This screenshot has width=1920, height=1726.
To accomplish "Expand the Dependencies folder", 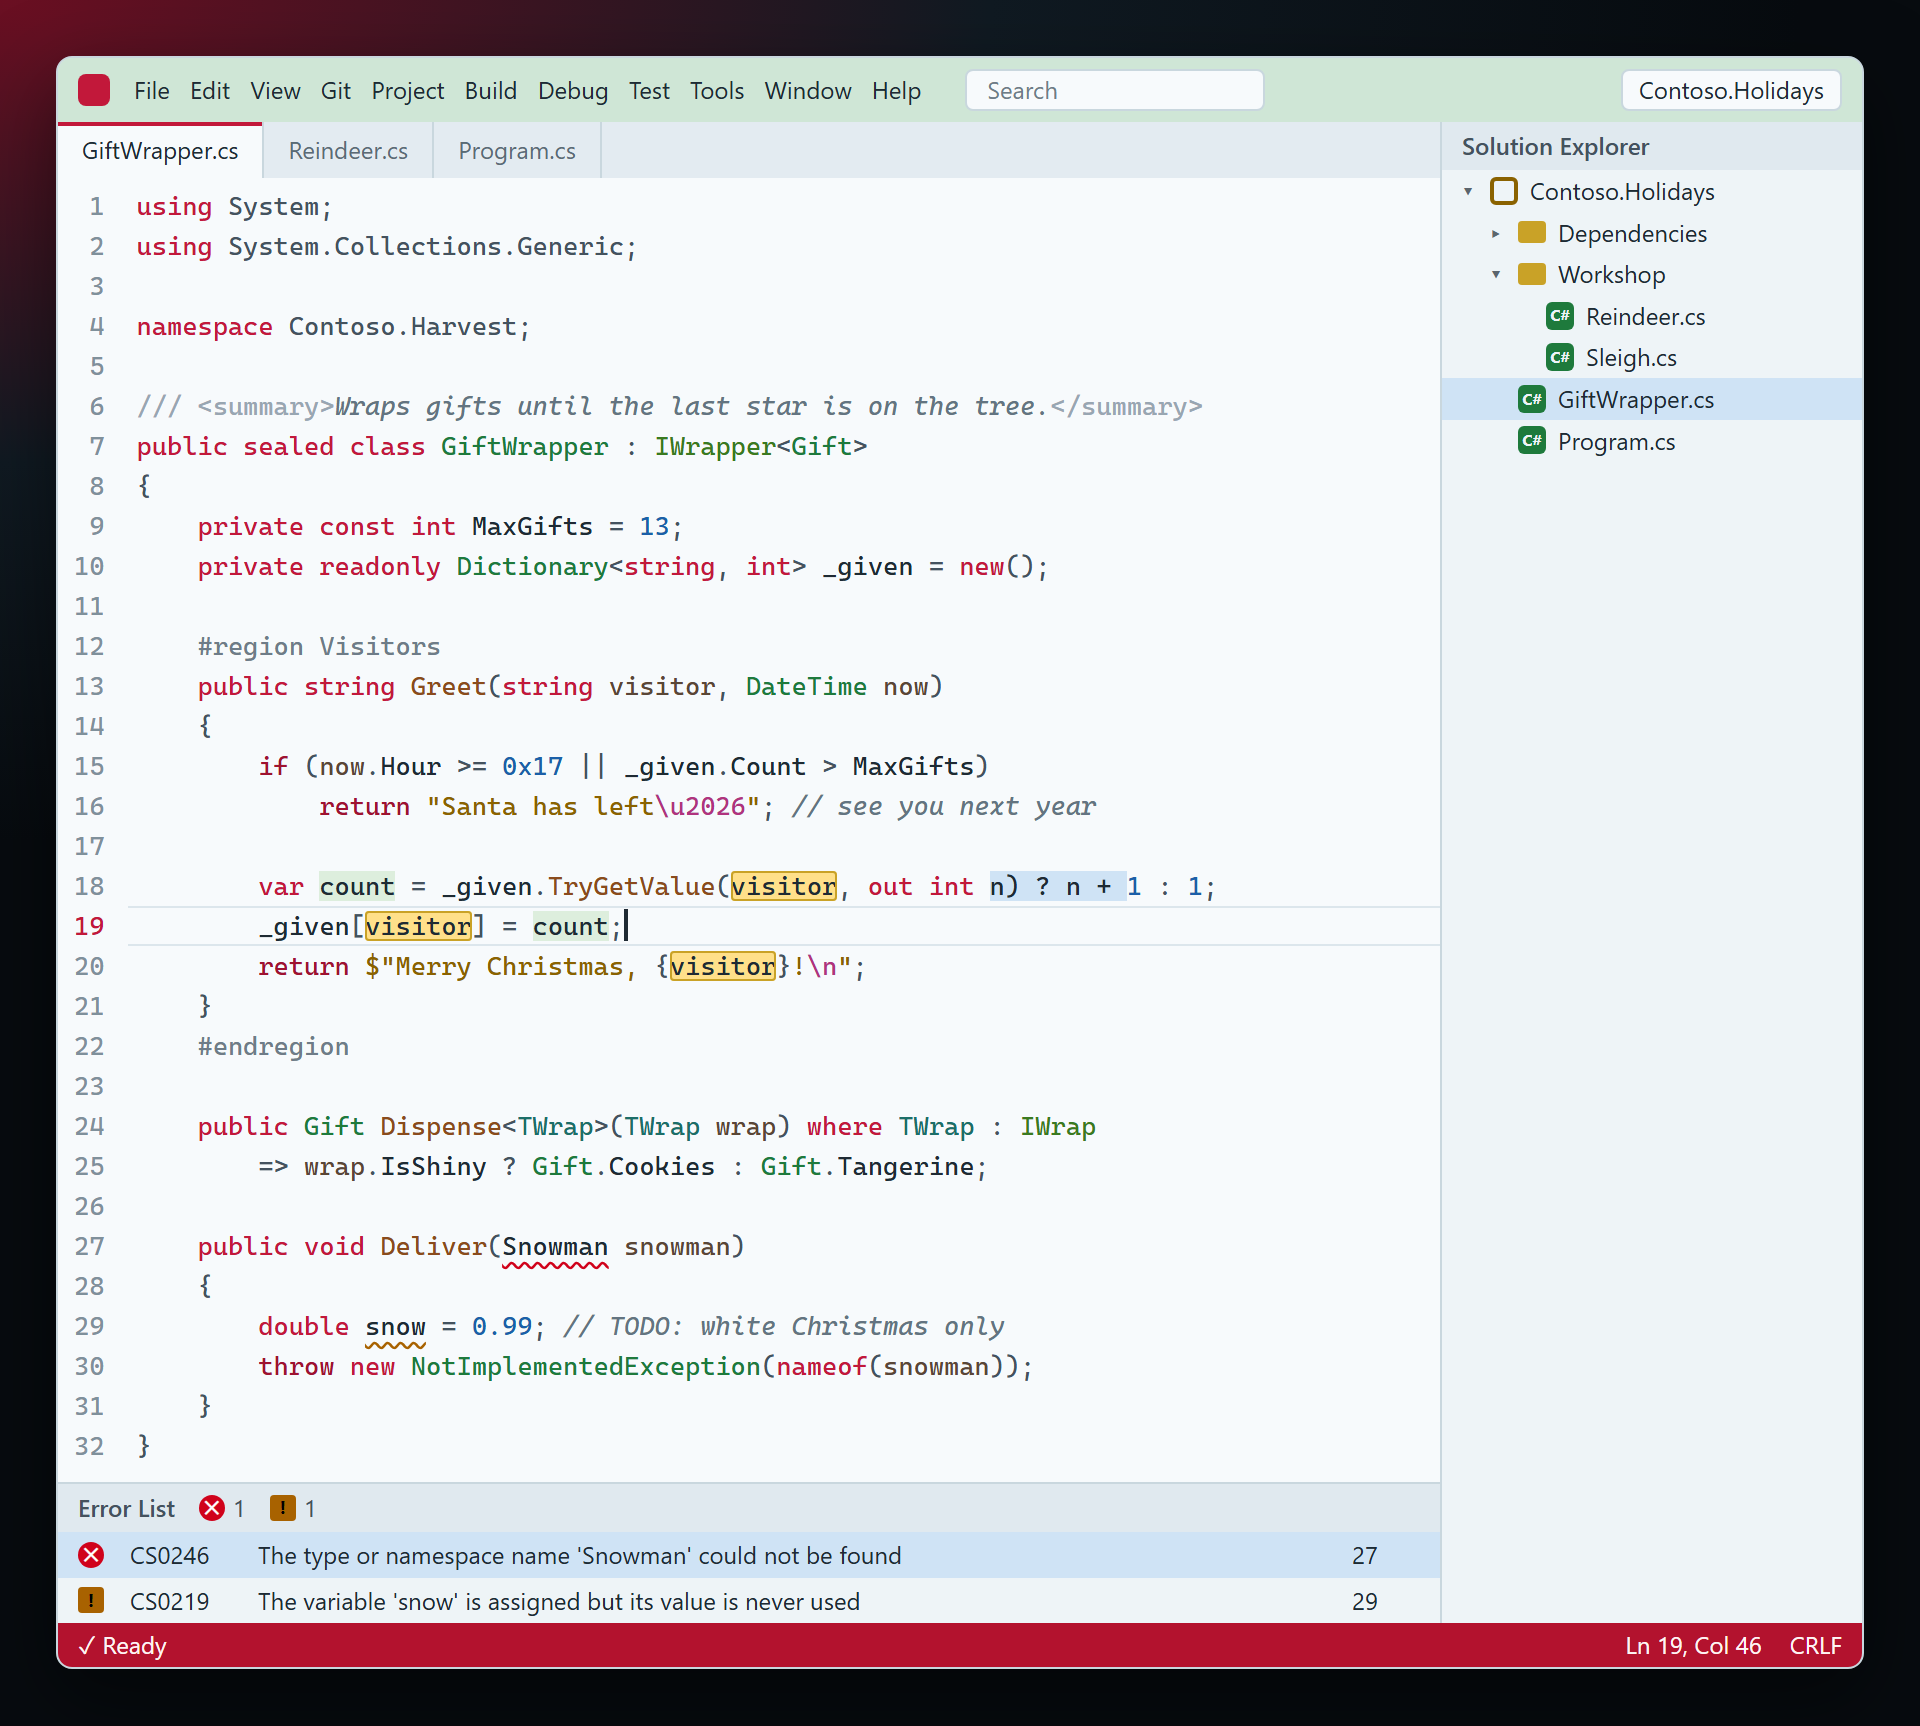I will pos(1496,233).
